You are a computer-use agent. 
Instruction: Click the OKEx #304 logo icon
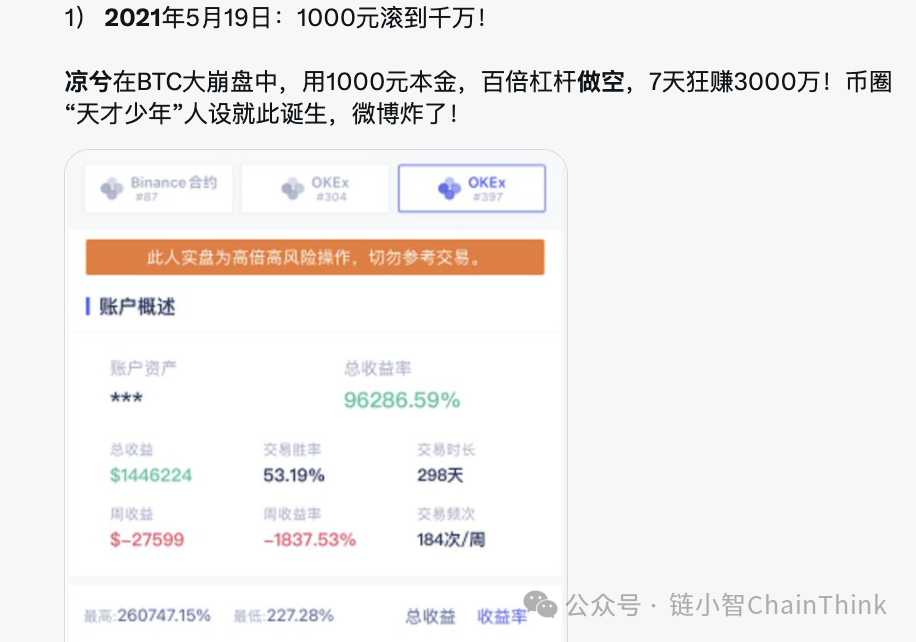coord(292,188)
